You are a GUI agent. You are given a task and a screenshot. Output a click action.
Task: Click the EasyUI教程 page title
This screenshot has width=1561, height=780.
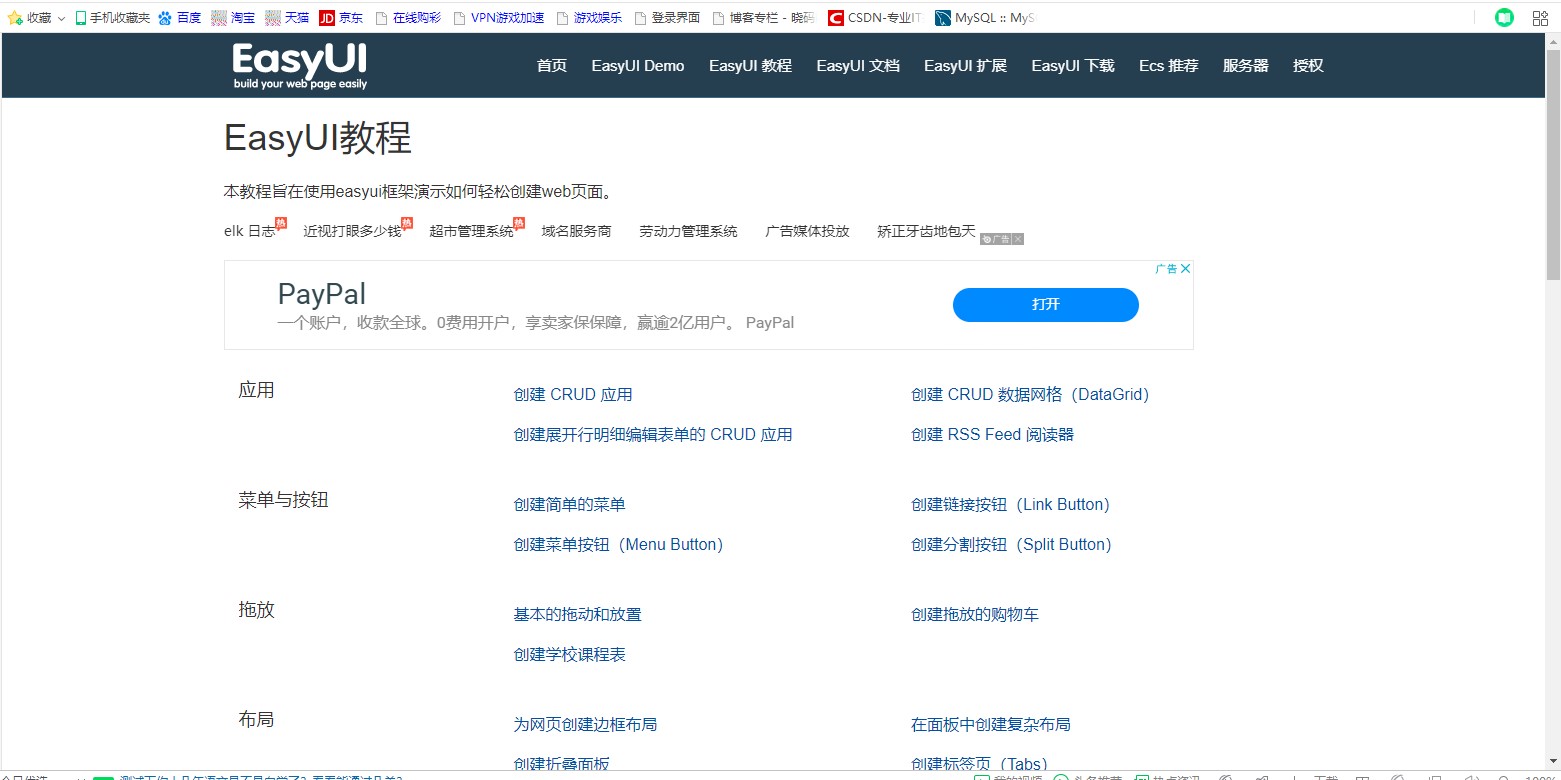pos(318,138)
